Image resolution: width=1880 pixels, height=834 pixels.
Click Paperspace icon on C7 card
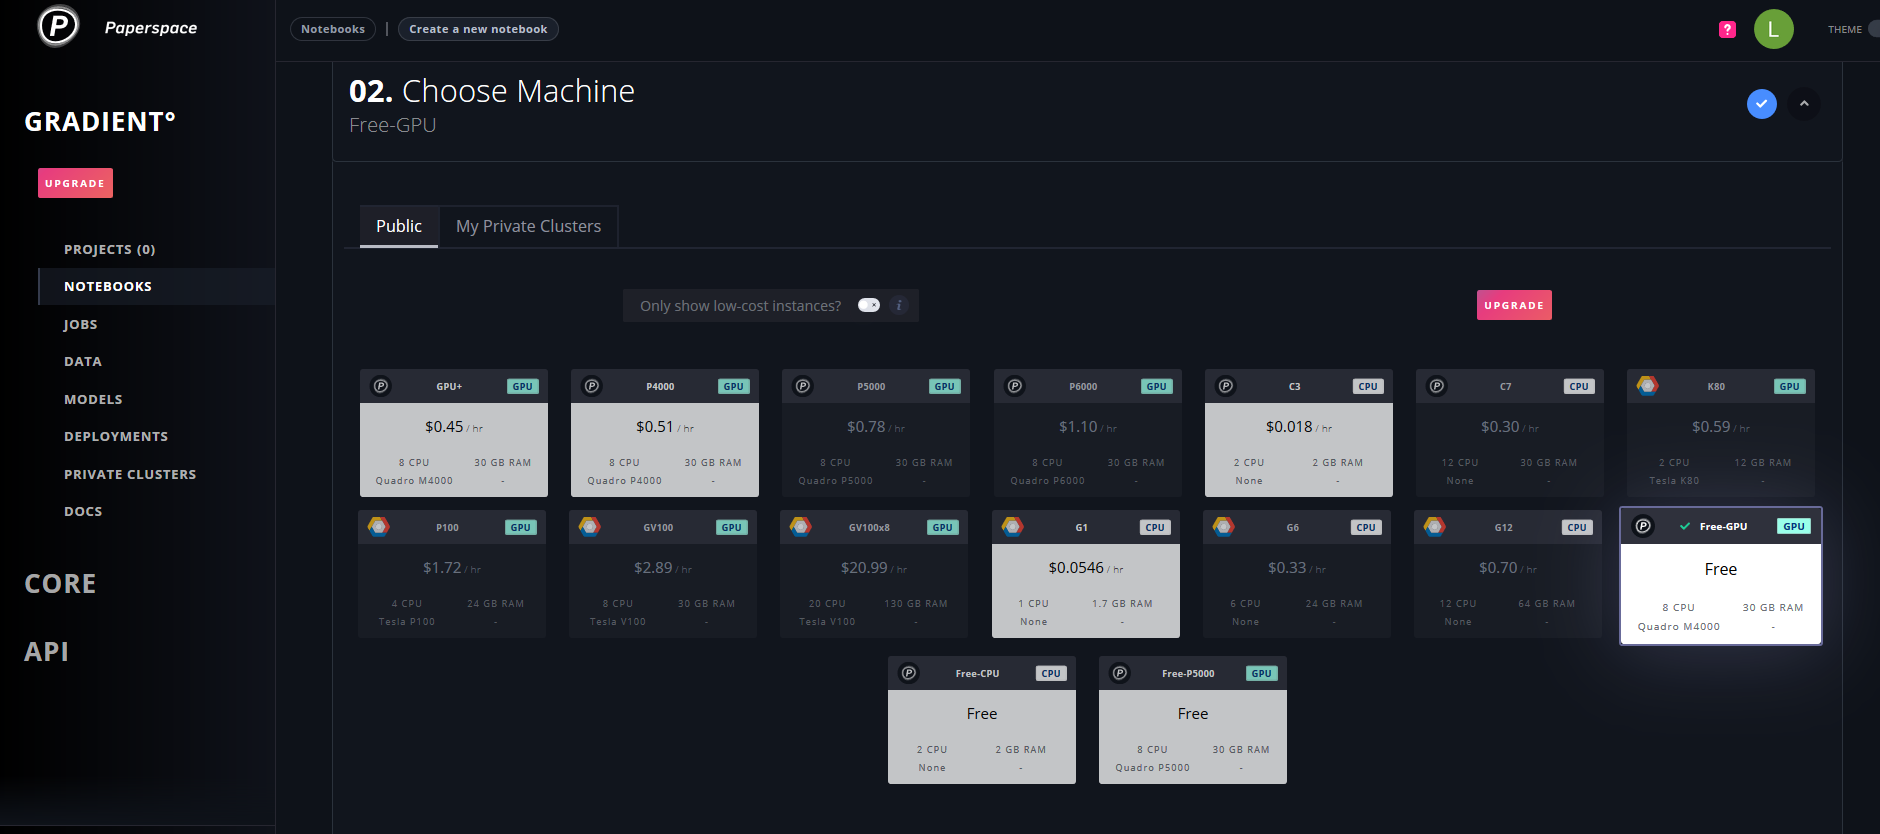point(1437,386)
